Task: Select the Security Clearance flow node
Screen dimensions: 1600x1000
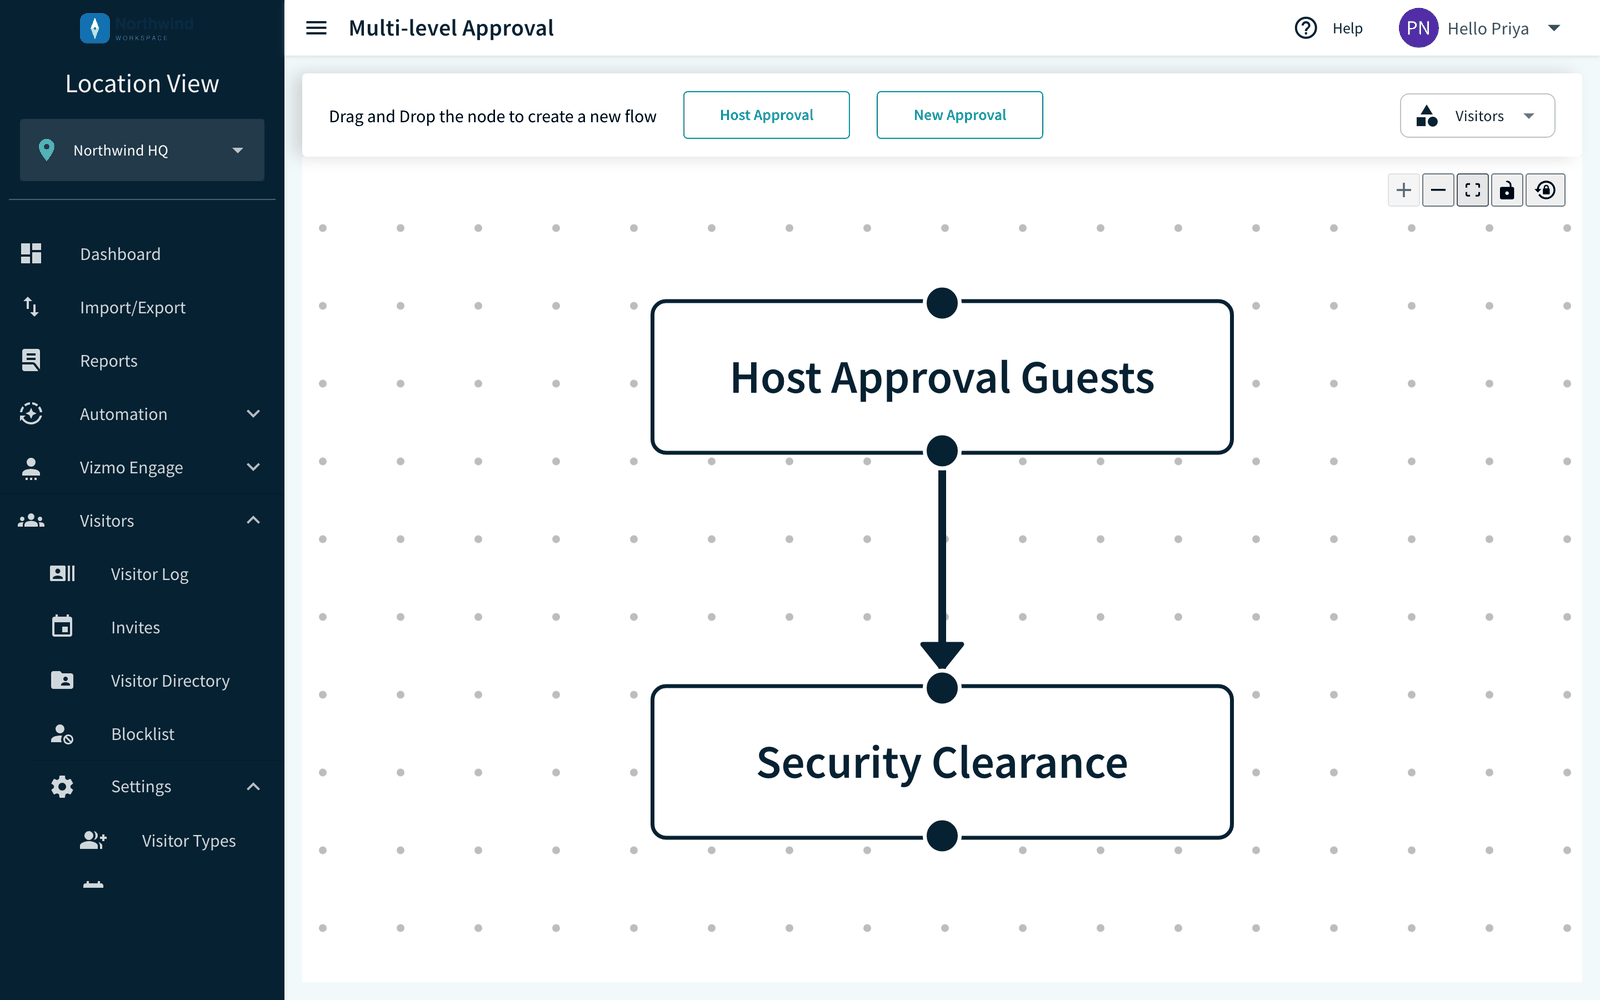Action: tap(942, 762)
